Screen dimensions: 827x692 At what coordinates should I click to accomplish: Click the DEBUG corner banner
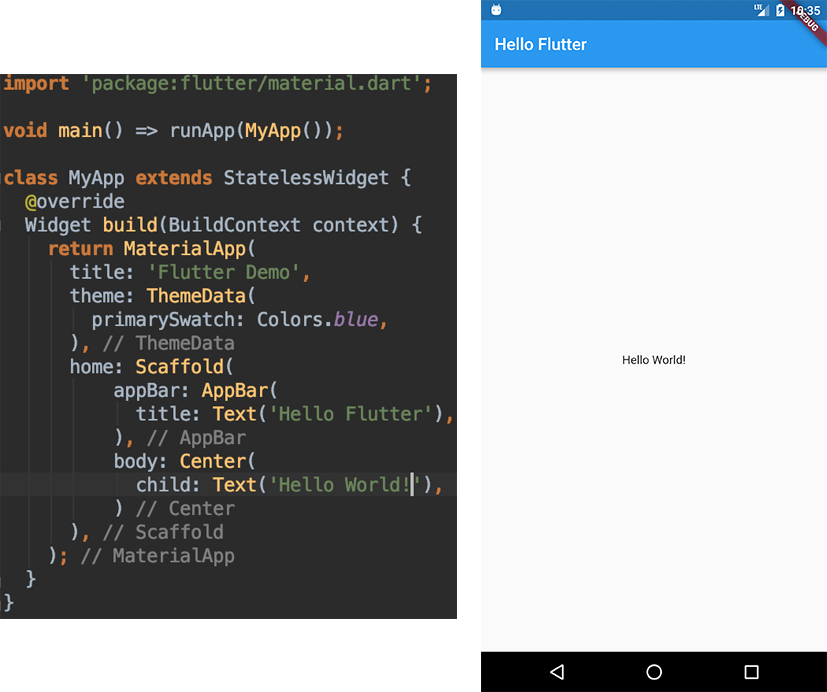[807, 20]
